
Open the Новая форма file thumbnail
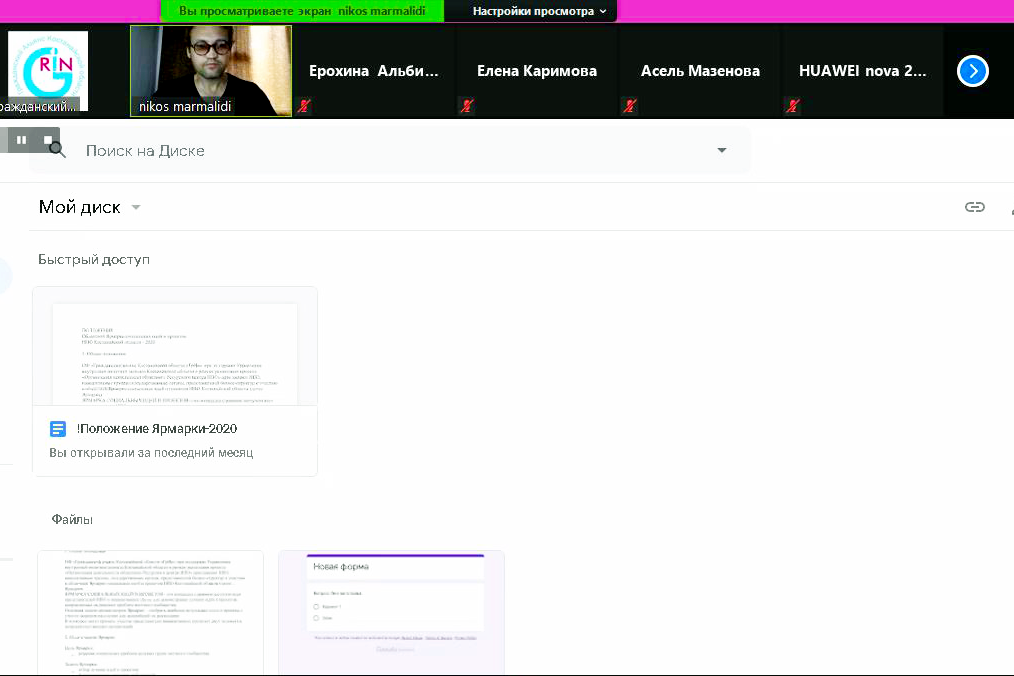tap(391, 612)
